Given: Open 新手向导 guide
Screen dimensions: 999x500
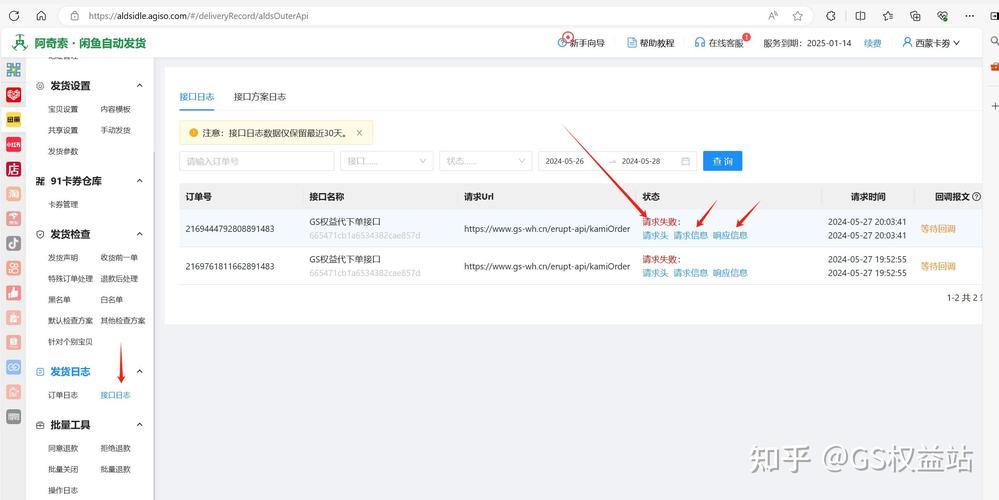Looking at the screenshot, I should (581, 43).
